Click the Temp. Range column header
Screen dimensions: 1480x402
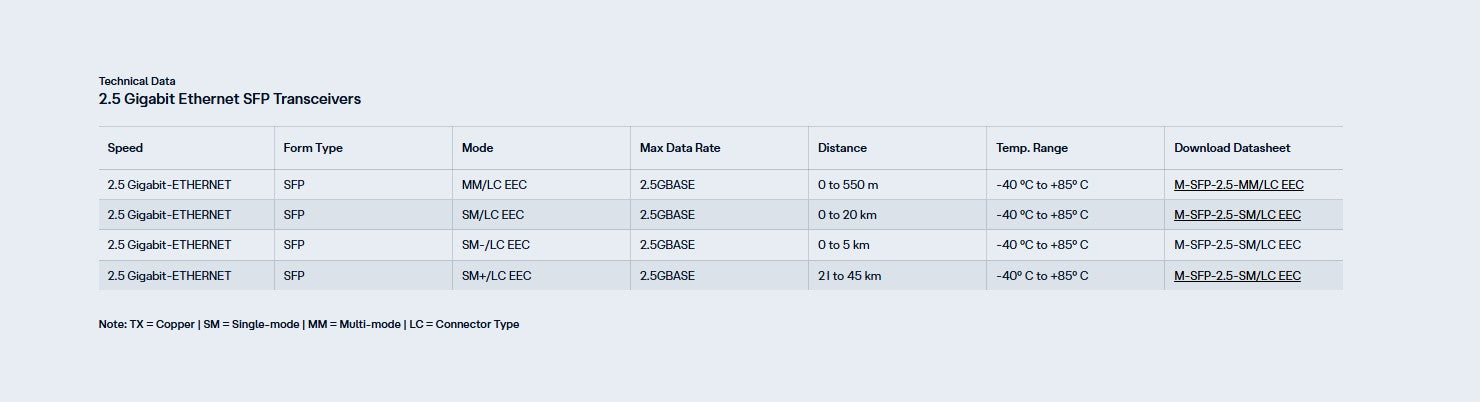pos(1032,148)
